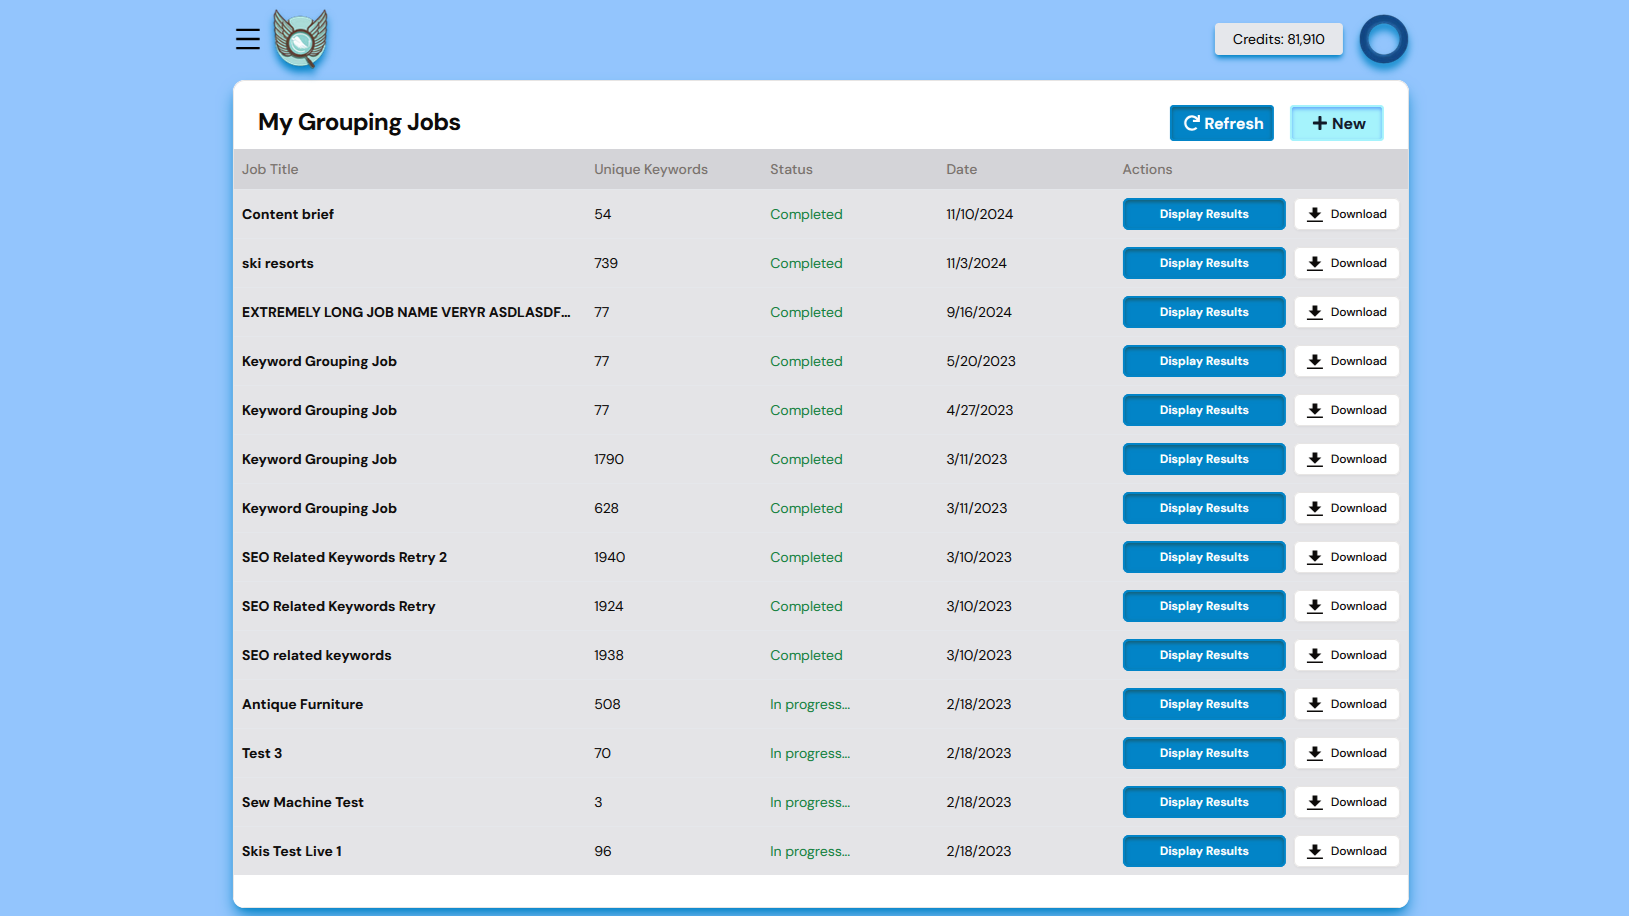Download the Skis Test Live 1 job
Image resolution: width=1629 pixels, height=916 pixels.
pyautogui.click(x=1346, y=851)
